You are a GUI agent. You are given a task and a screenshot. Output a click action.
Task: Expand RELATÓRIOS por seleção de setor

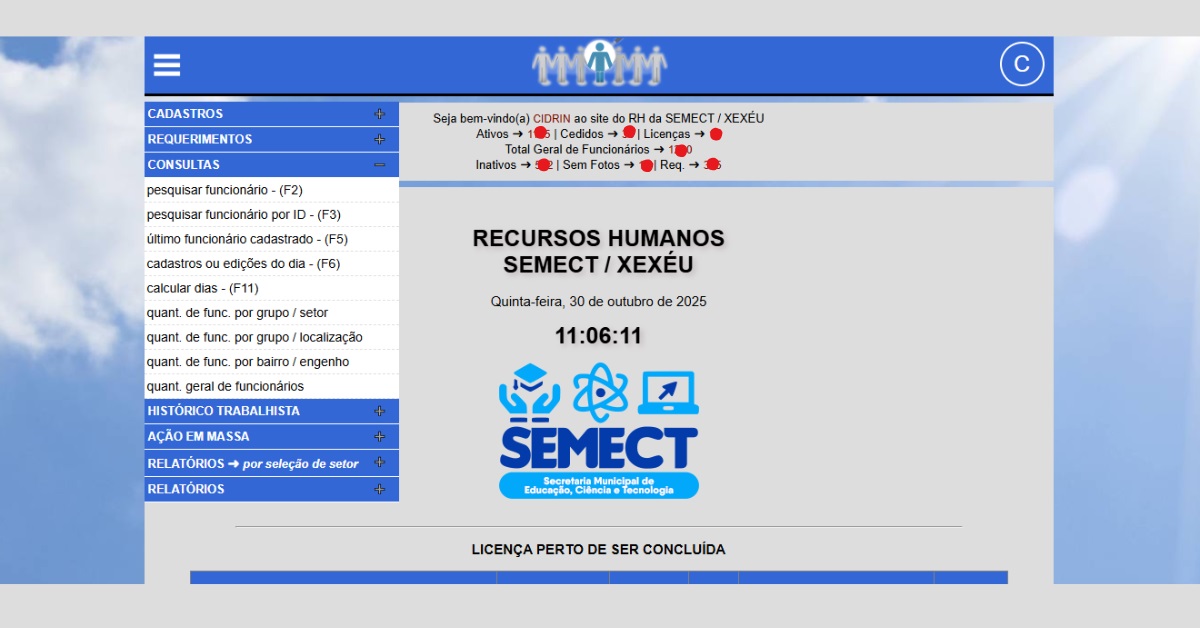pos(379,463)
